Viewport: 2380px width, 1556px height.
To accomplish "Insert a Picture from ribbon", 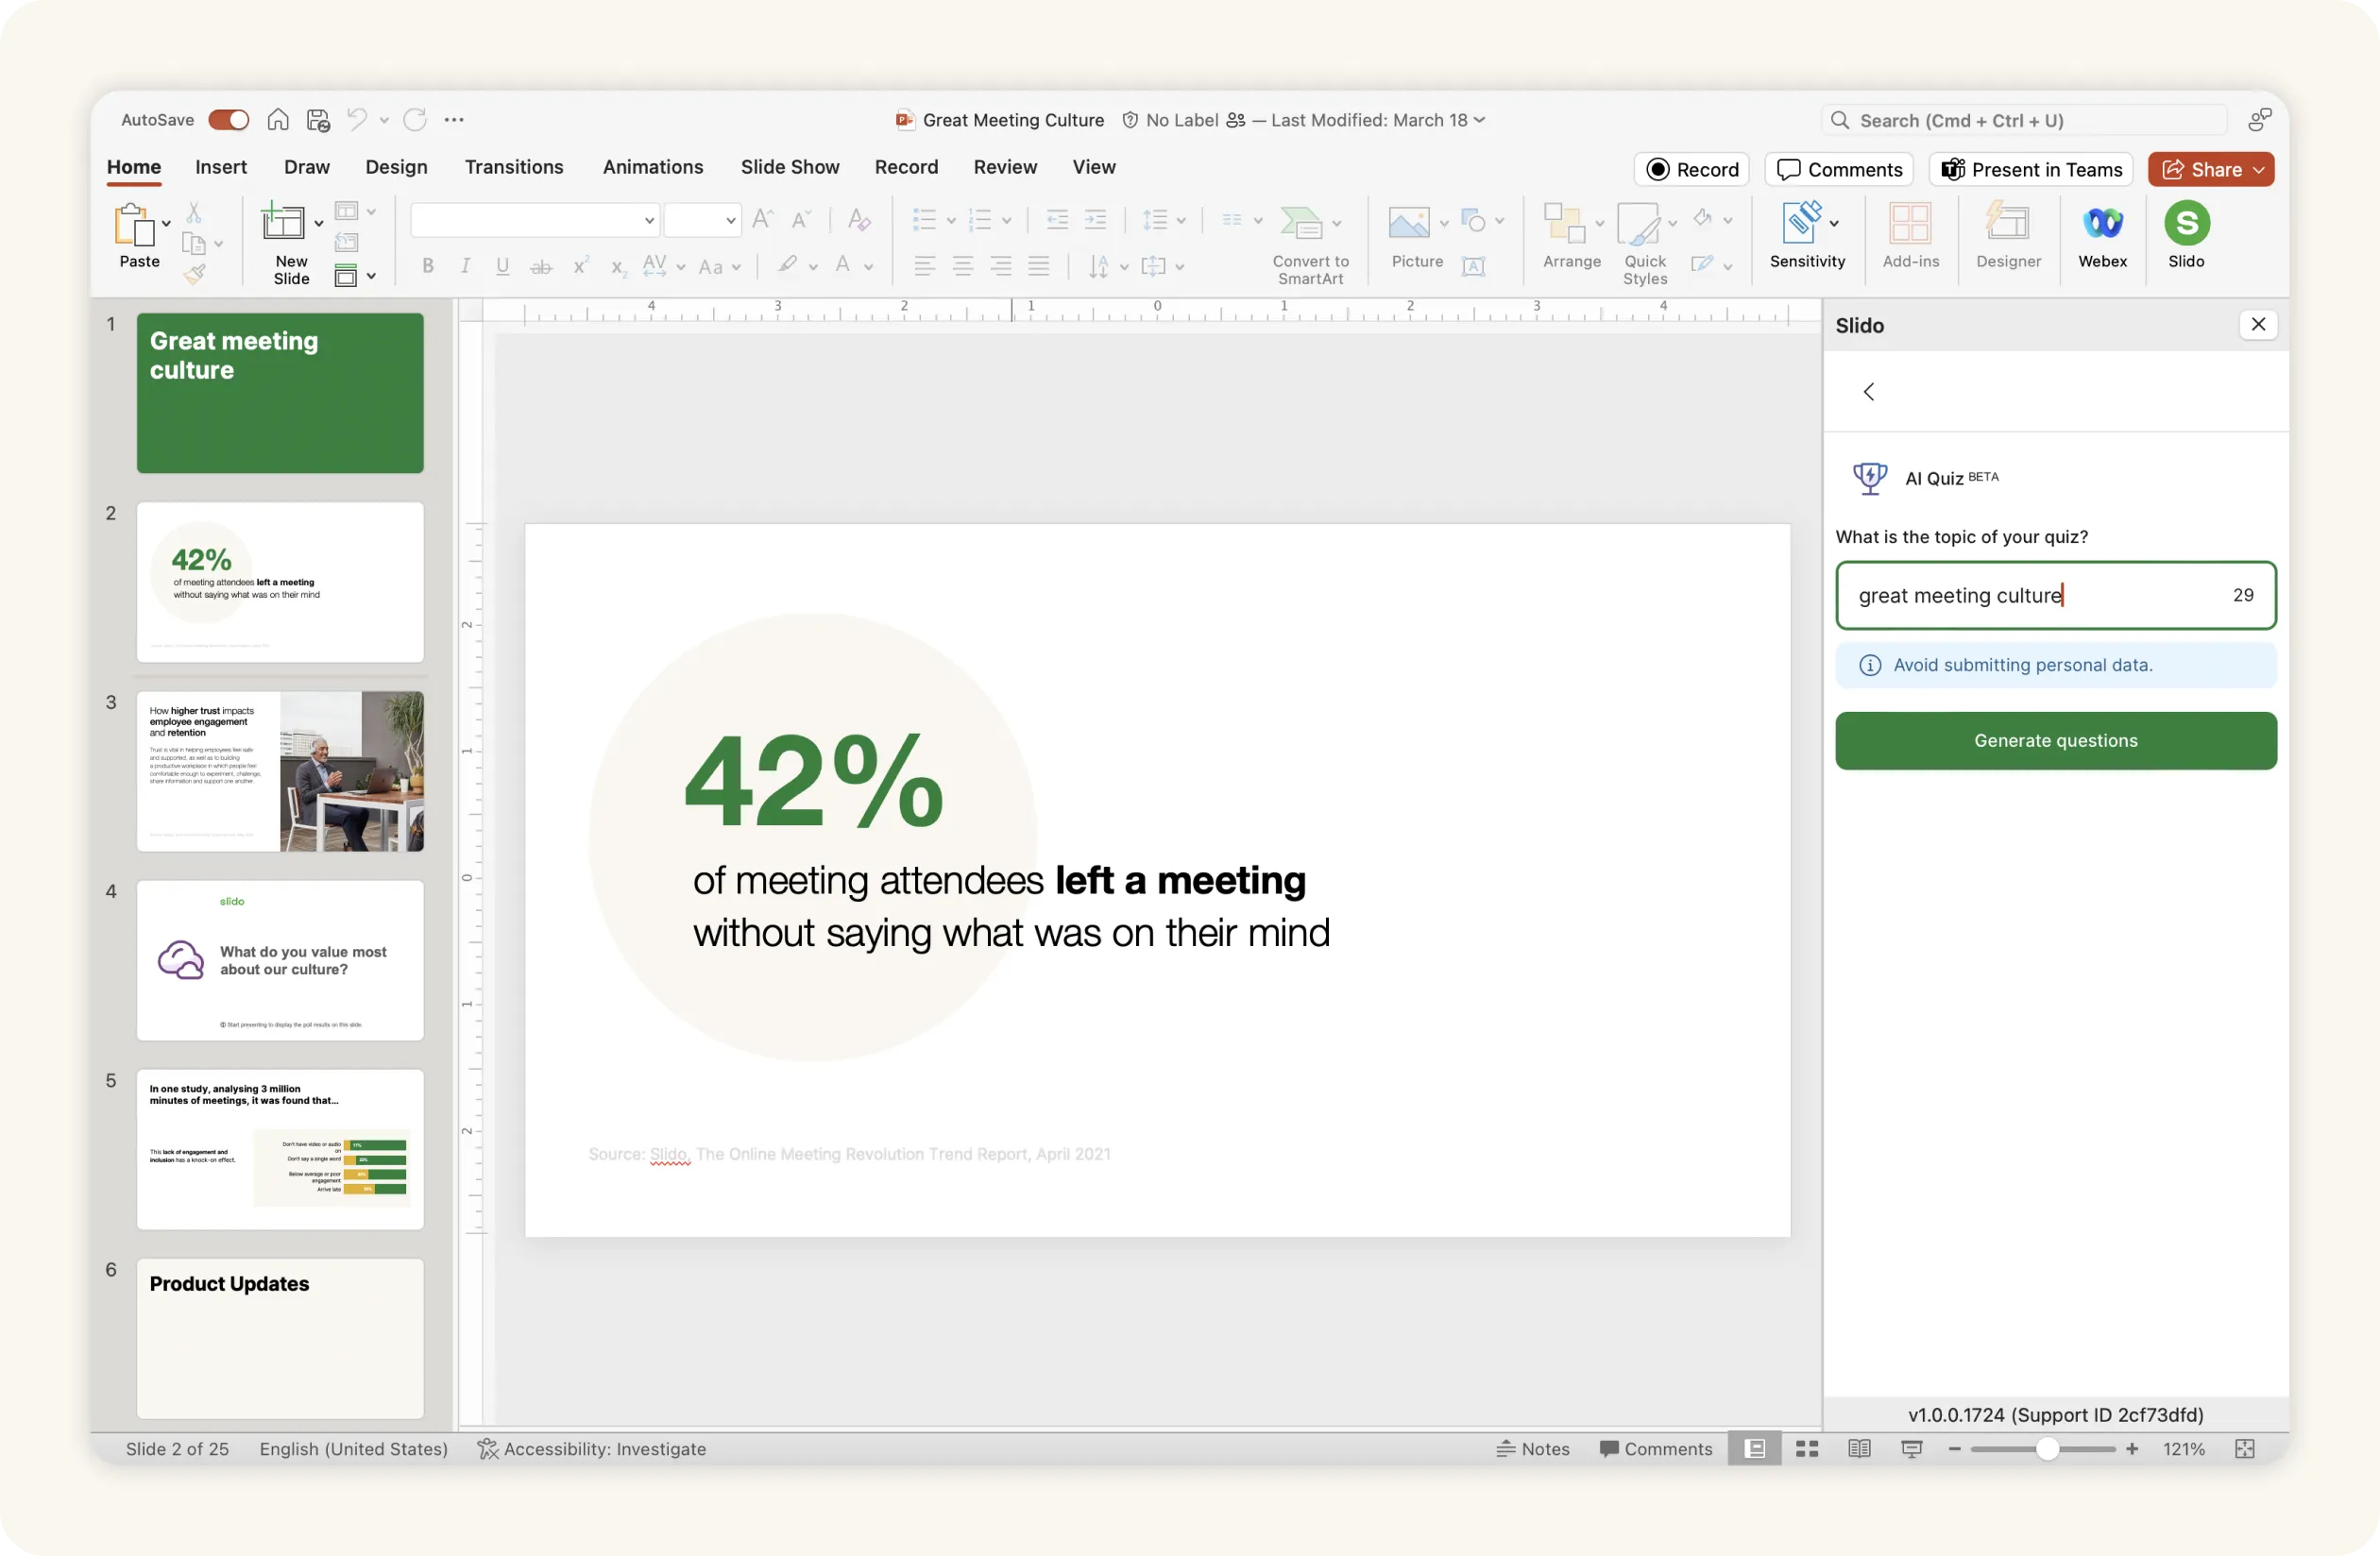I will (x=1408, y=223).
